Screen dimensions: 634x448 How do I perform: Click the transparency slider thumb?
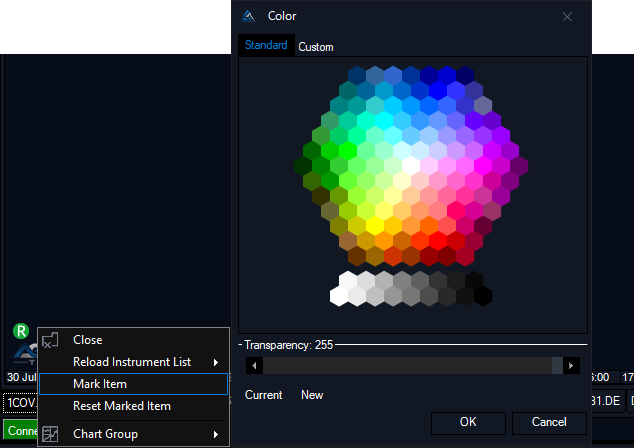coord(556,366)
